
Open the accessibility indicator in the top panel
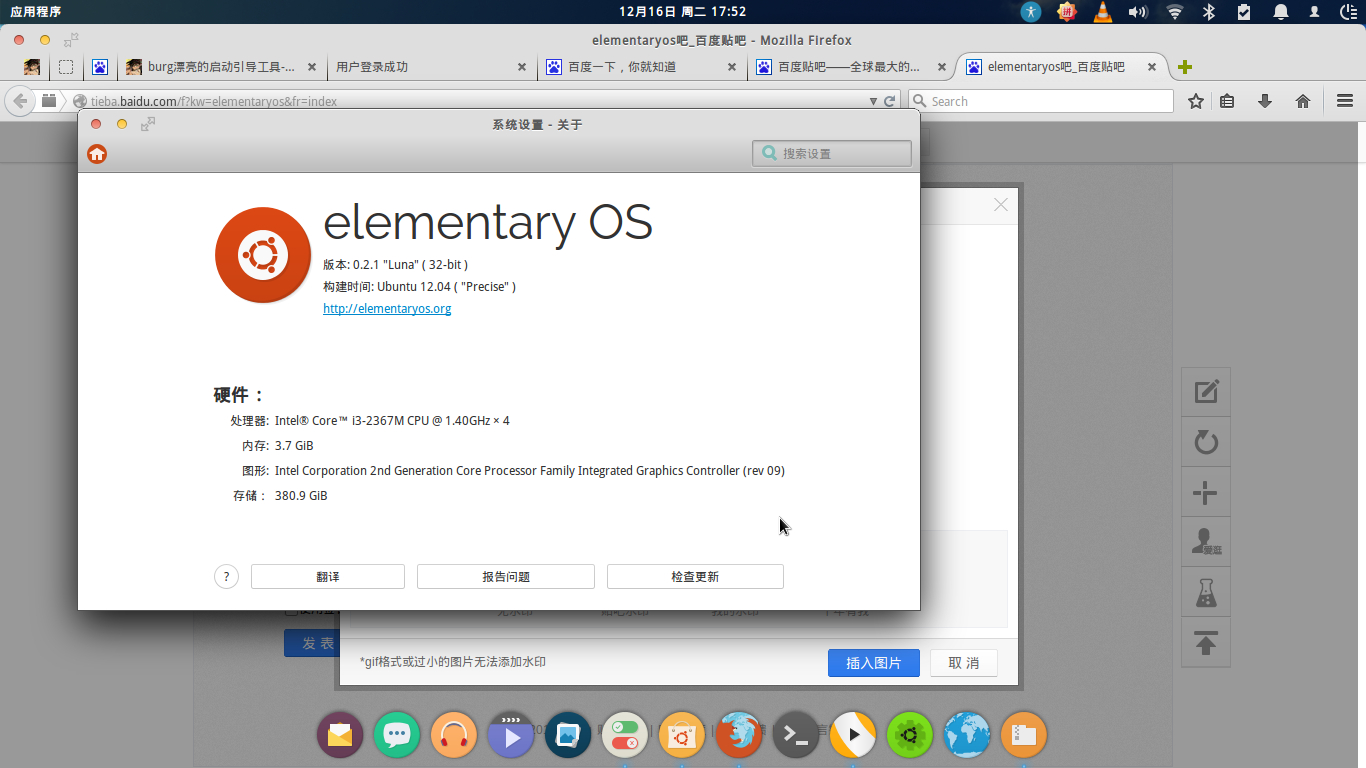click(1031, 12)
